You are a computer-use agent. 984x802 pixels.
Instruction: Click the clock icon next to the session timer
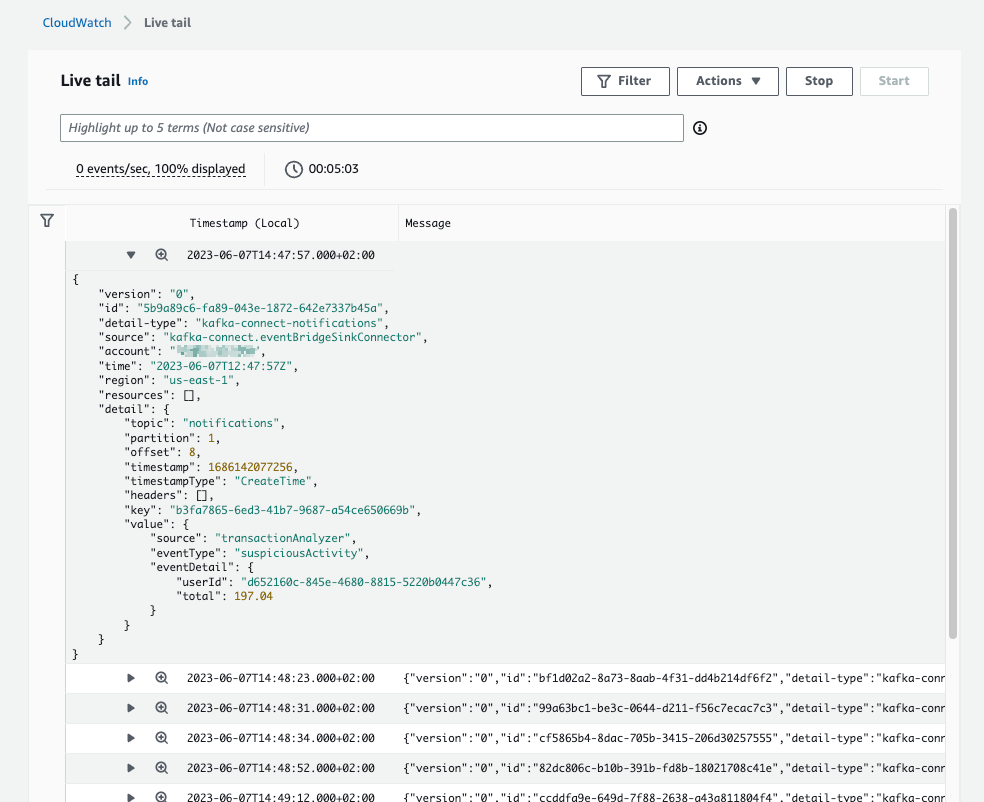(x=293, y=168)
